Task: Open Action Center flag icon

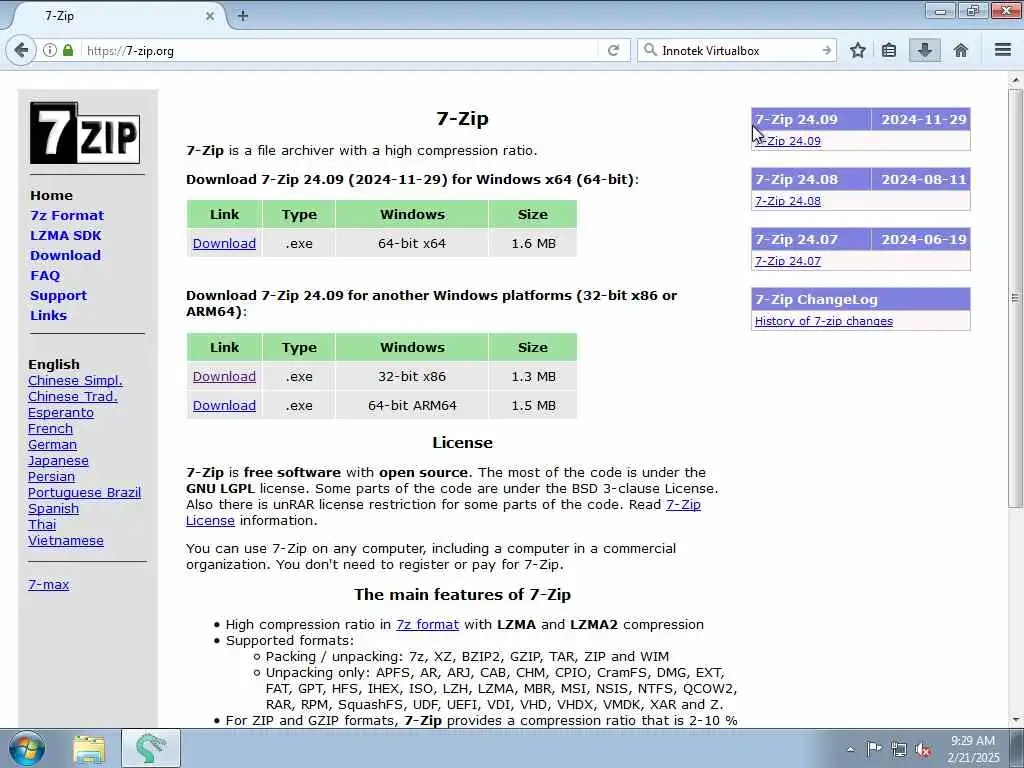Action: click(874, 749)
